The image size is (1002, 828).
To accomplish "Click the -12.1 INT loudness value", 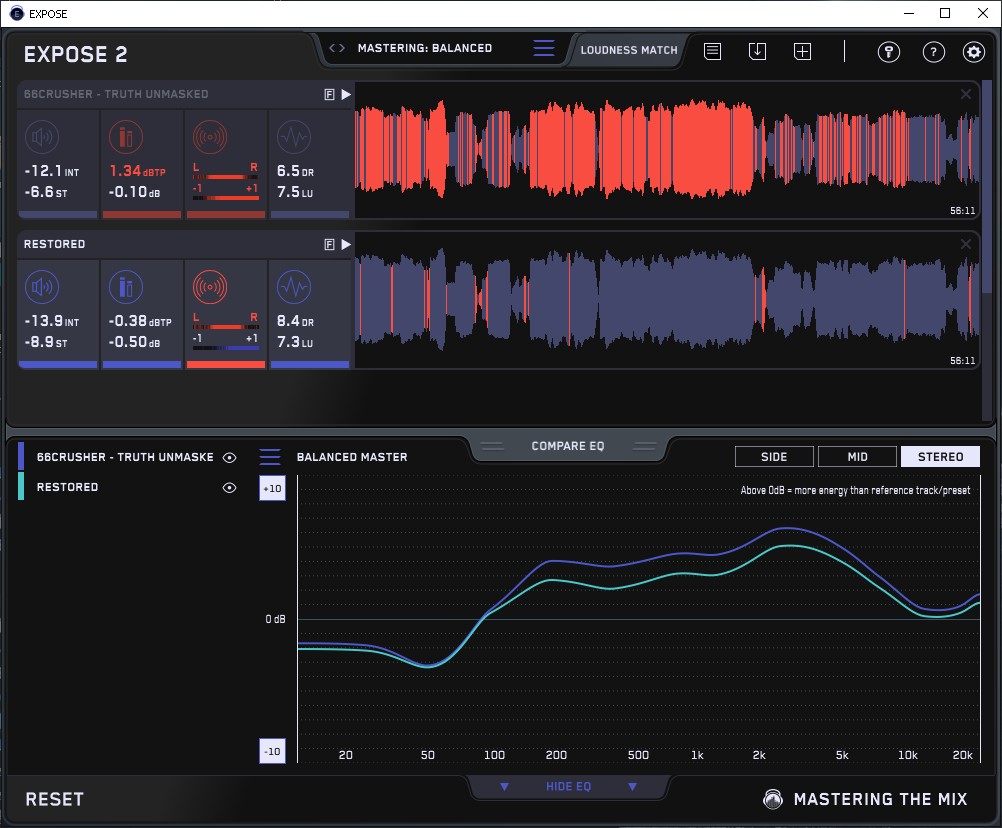I will point(51,171).
